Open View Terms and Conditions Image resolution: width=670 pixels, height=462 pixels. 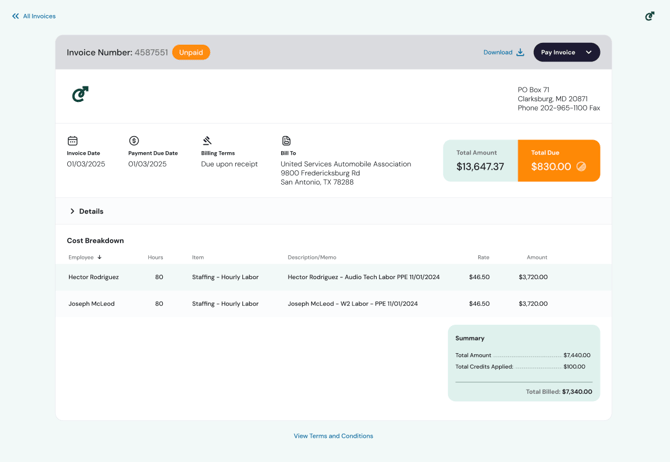click(333, 436)
